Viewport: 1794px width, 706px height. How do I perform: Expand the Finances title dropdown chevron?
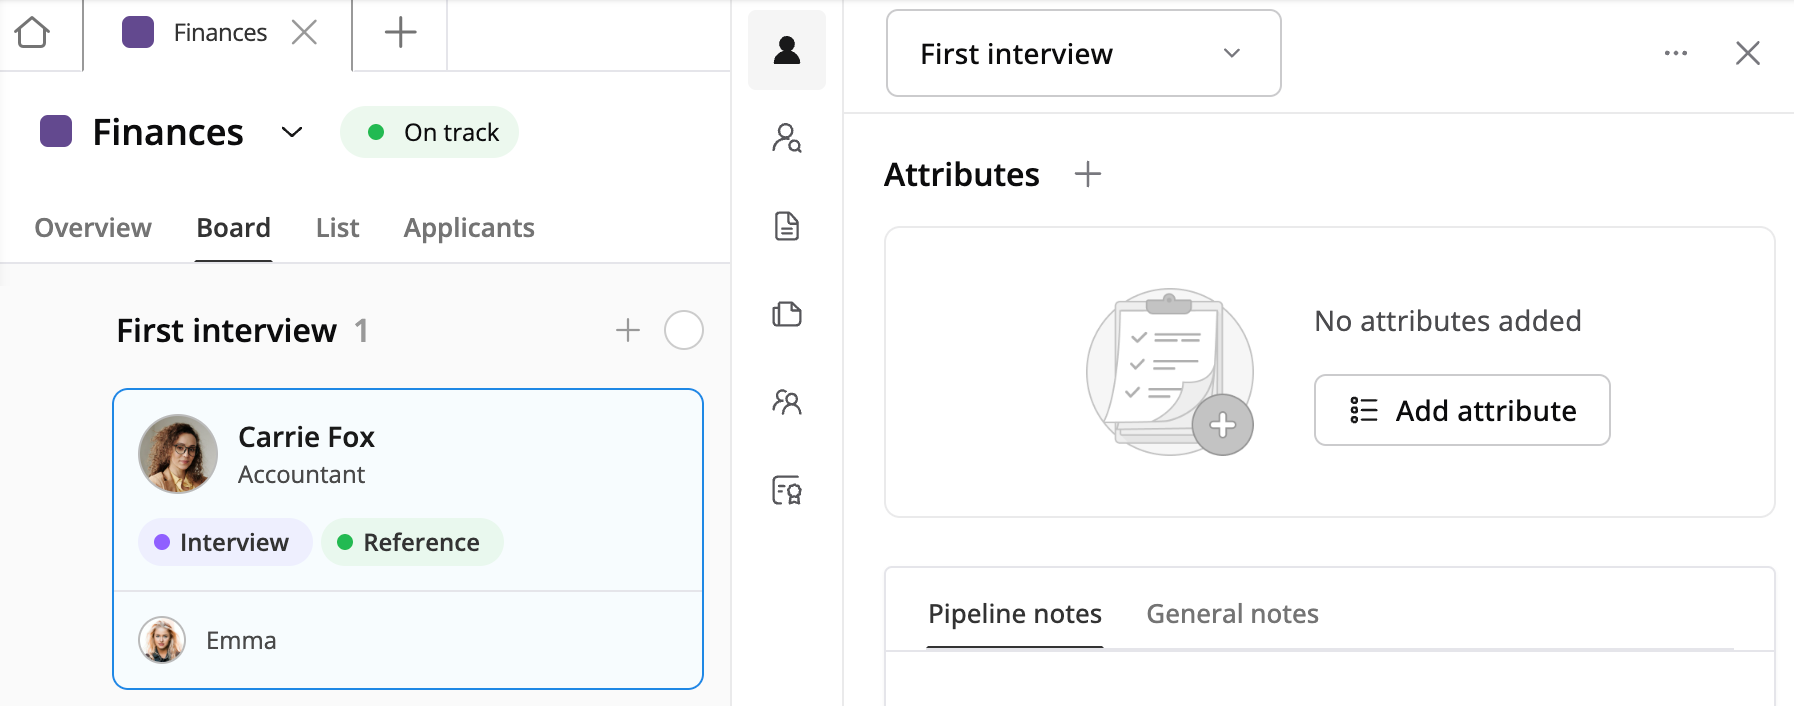click(291, 132)
